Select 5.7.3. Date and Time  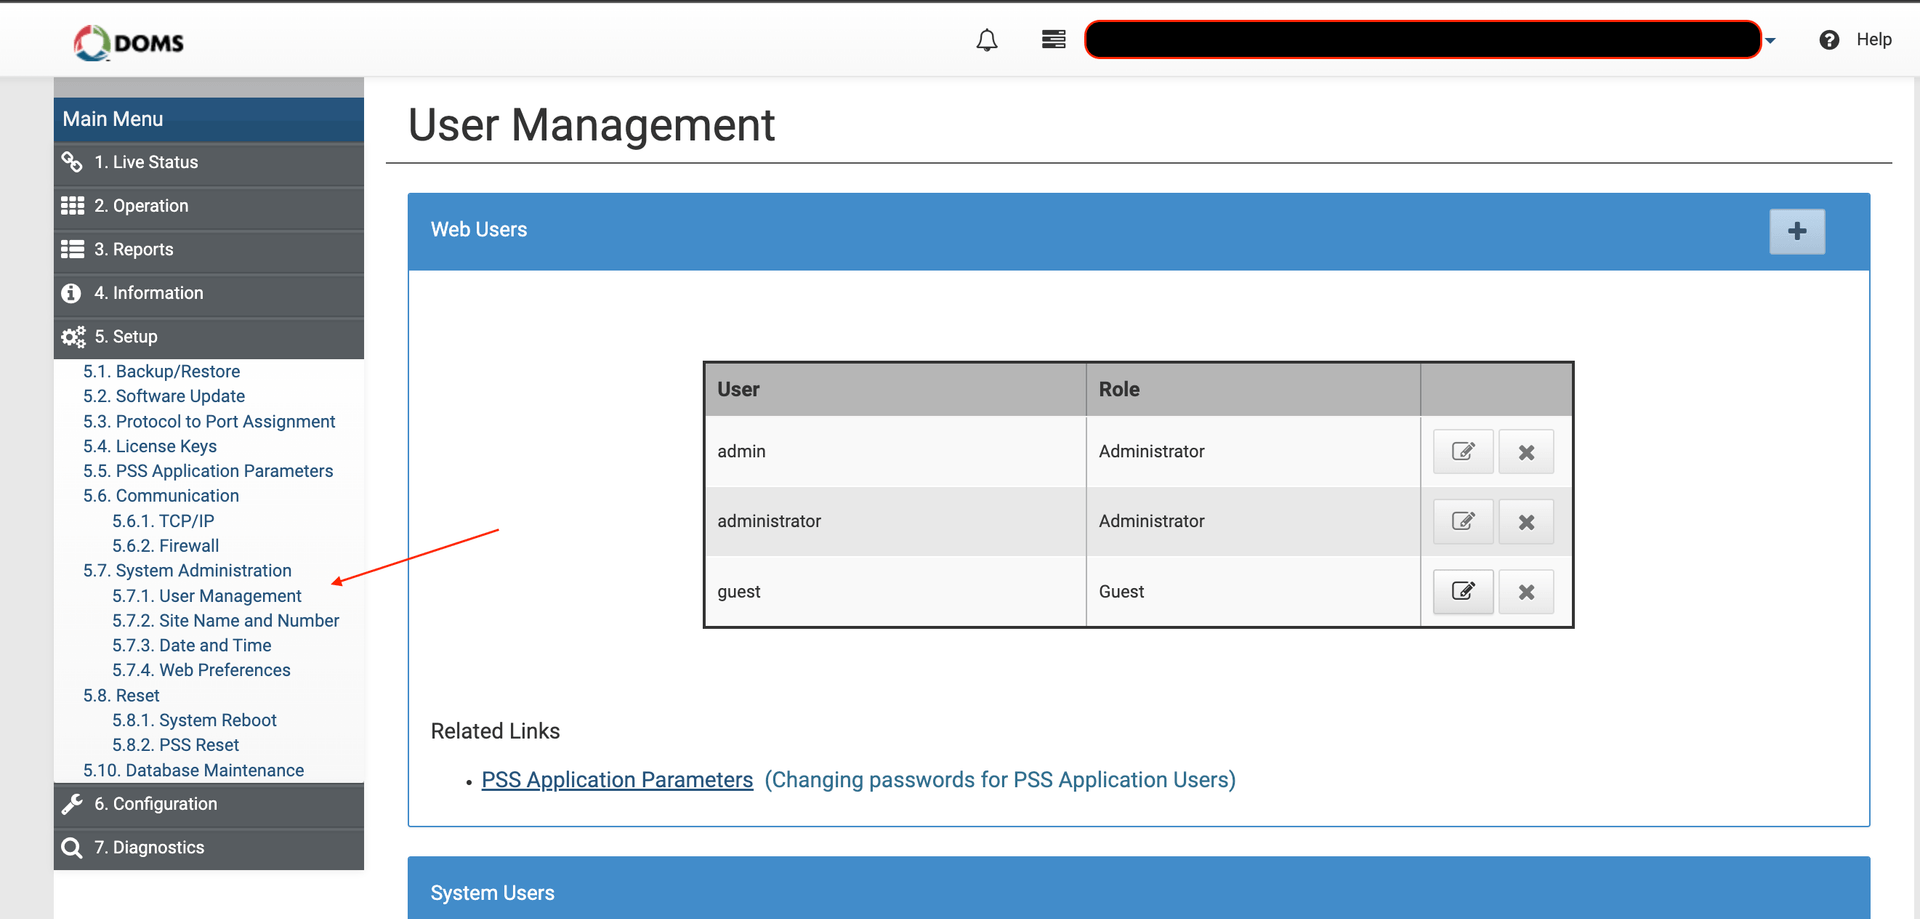pos(191,646)
